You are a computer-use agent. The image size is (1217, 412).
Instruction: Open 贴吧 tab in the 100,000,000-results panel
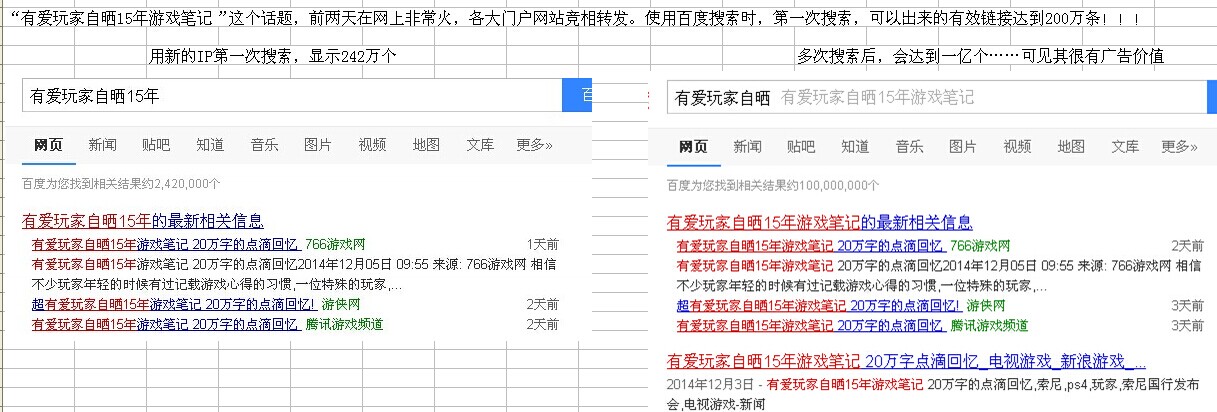(x=801, y=146)
